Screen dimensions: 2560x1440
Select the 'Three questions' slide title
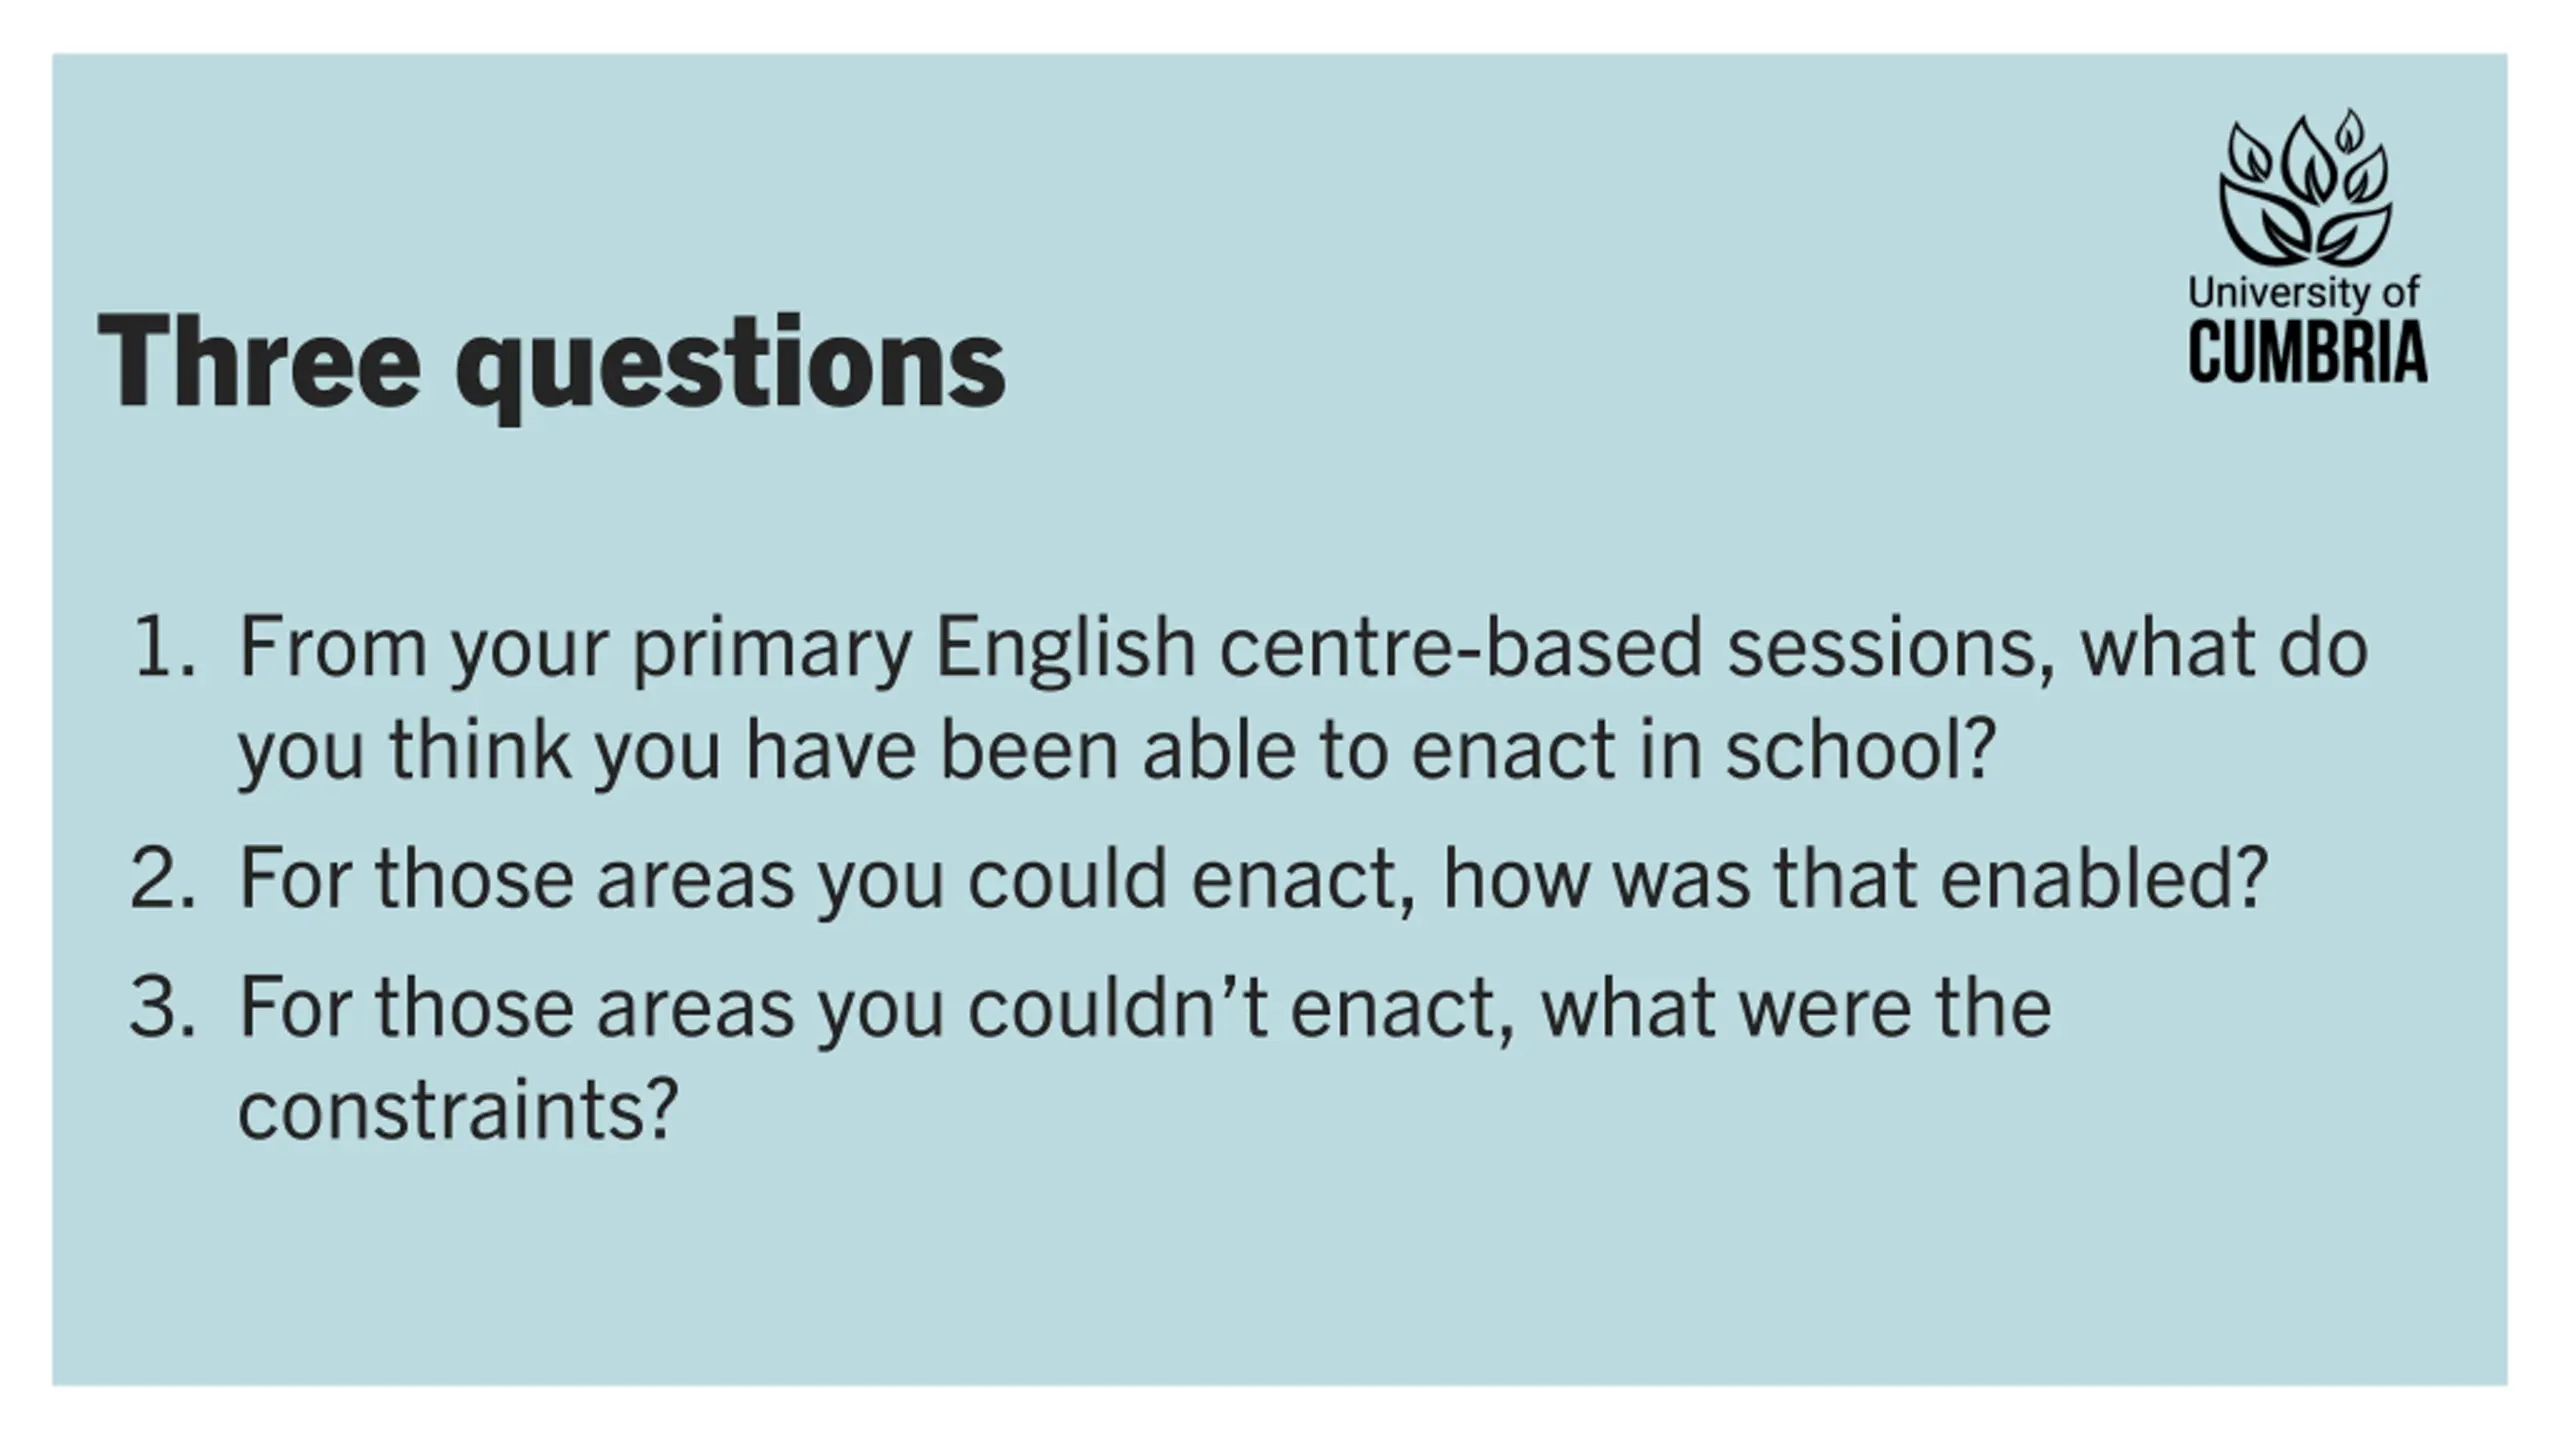coord(551,364)
